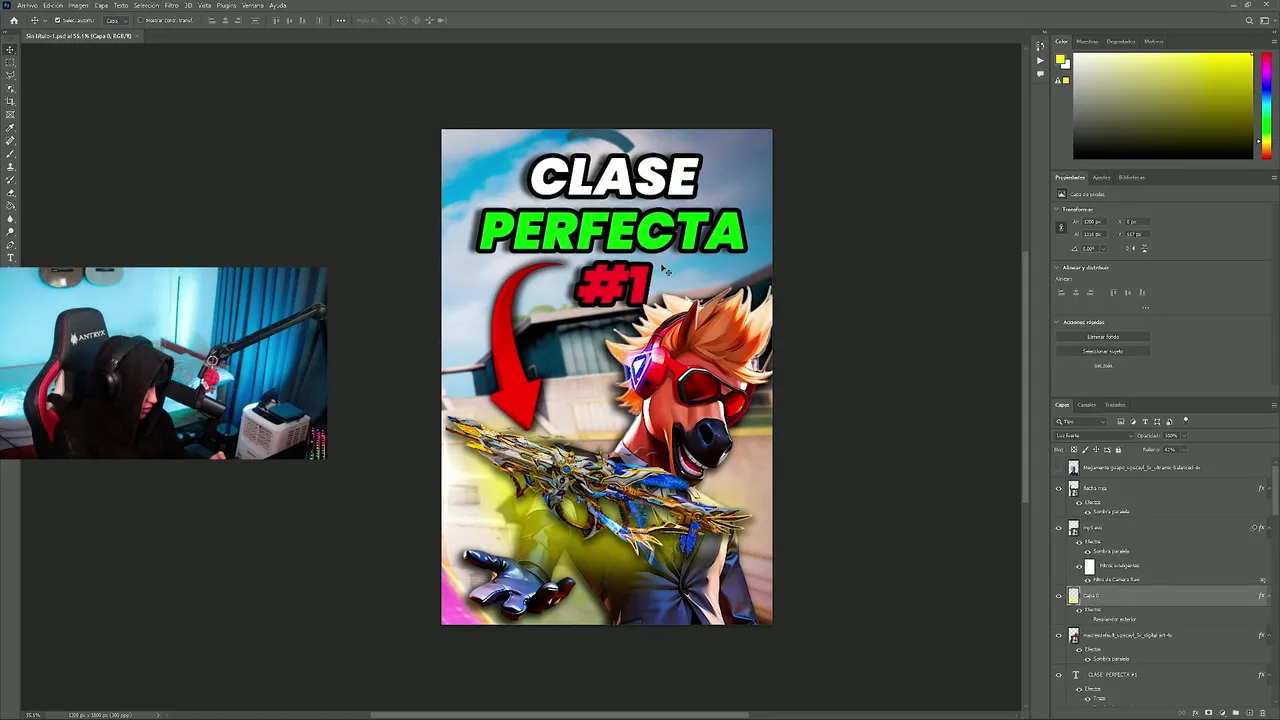Hide the mp5 evo layer
Screen dimensions: 1280x720
pyautogui.click(x=1058, y=528)
